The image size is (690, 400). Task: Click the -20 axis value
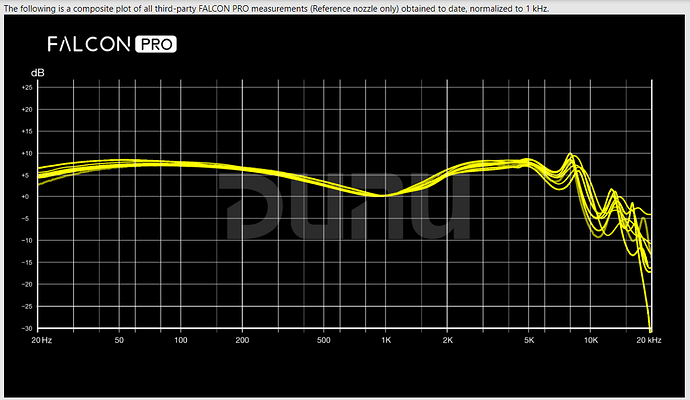pyautogui.click(x=27, y=285)
